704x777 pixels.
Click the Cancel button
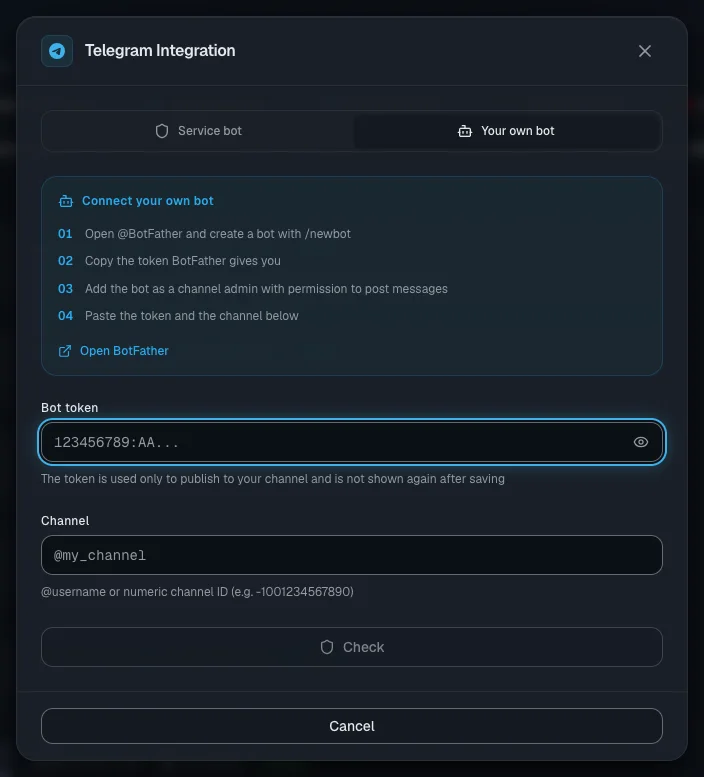(x=352, y=726)
